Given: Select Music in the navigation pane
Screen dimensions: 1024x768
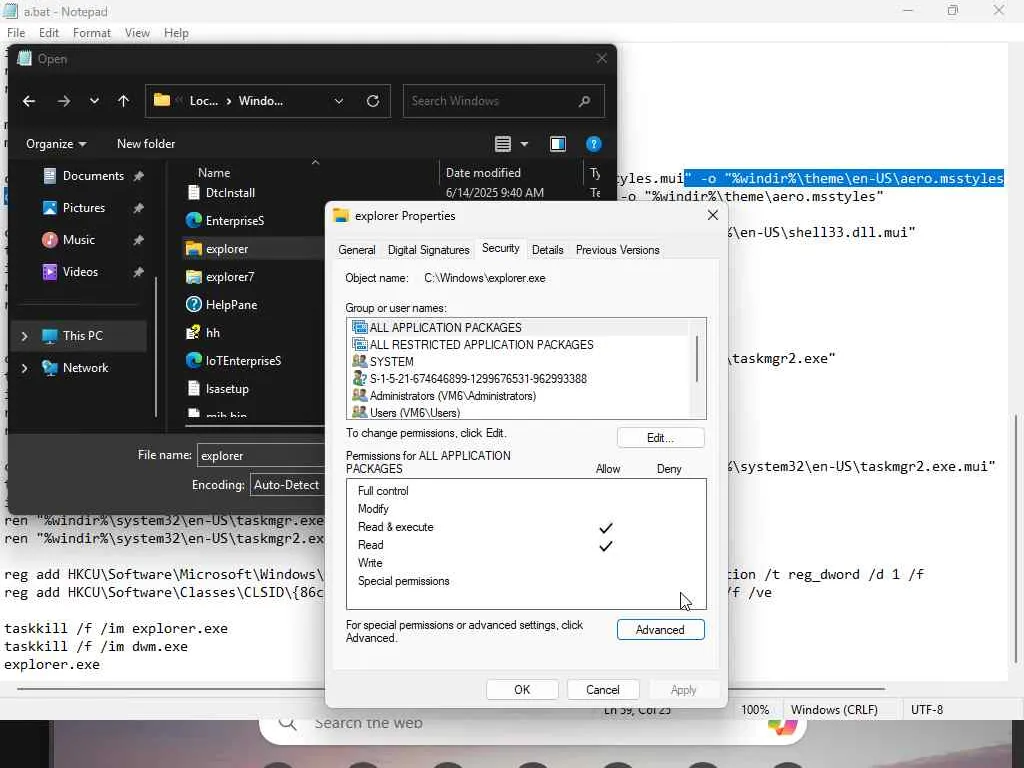Looking at the screenshot, I should click(x=78, y=240).
